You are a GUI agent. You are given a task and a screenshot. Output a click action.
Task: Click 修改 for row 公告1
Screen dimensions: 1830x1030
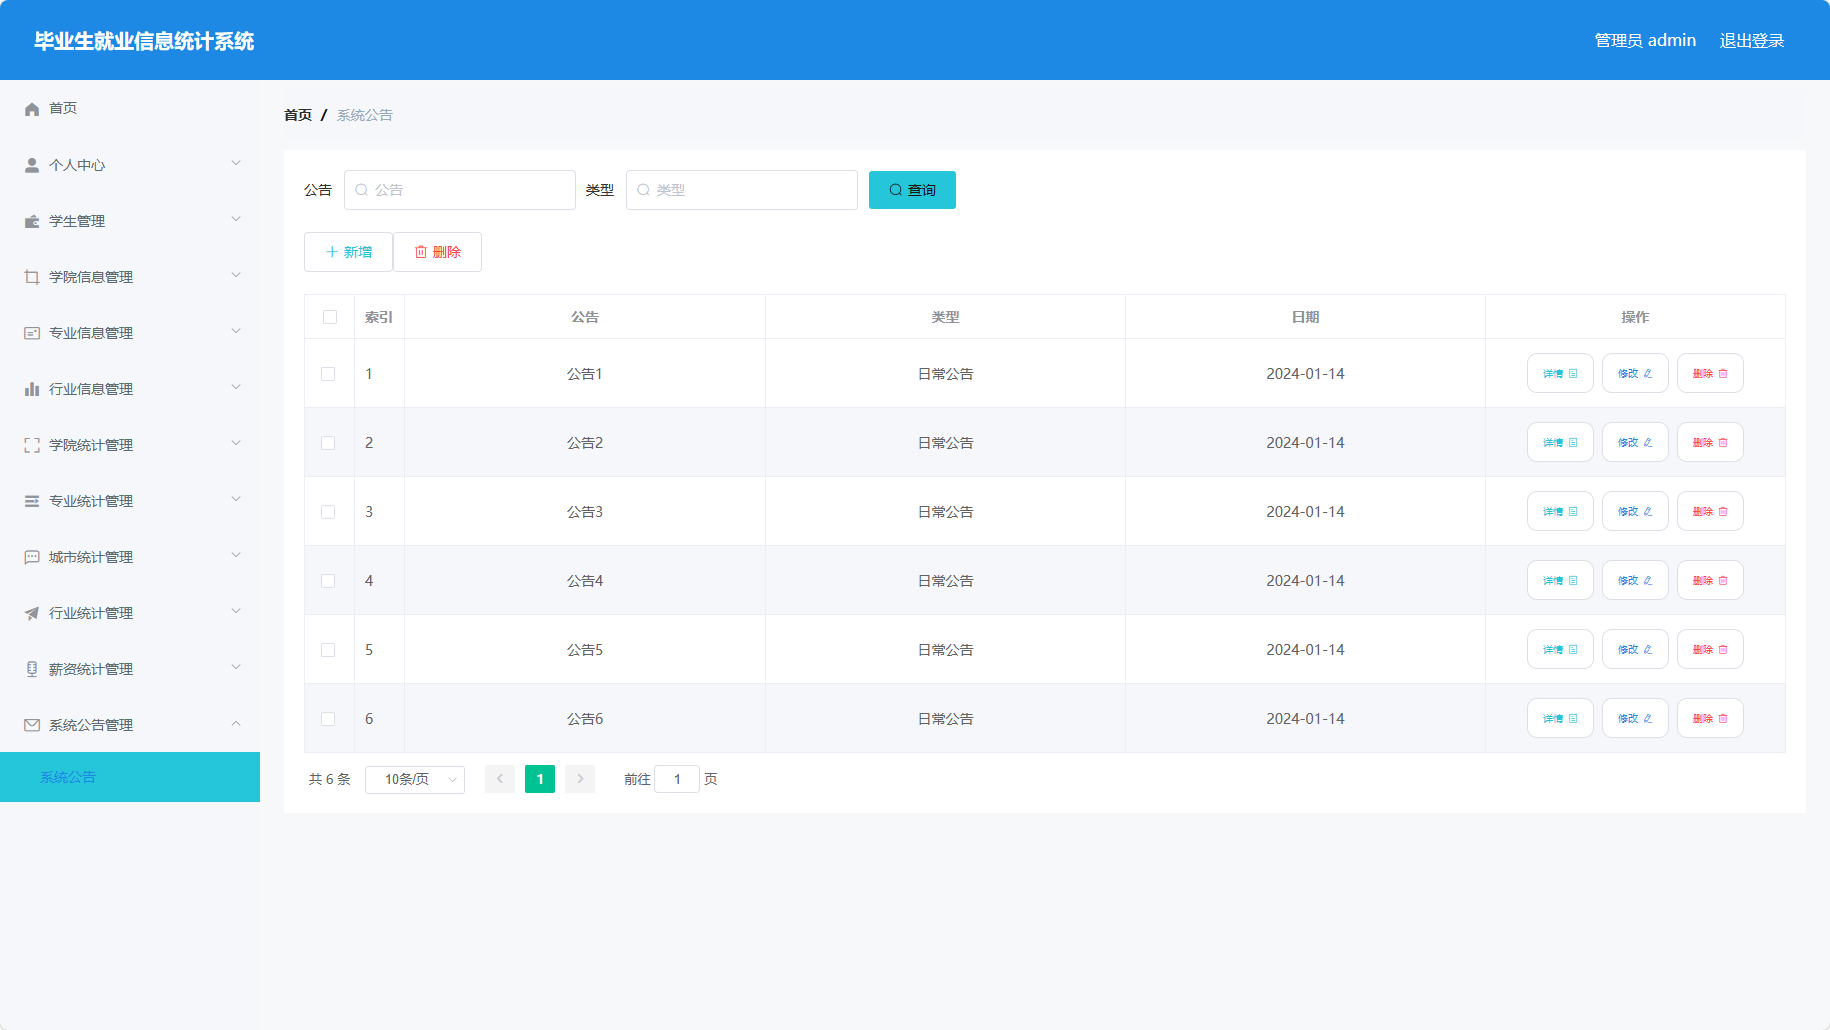(1635, 373)
